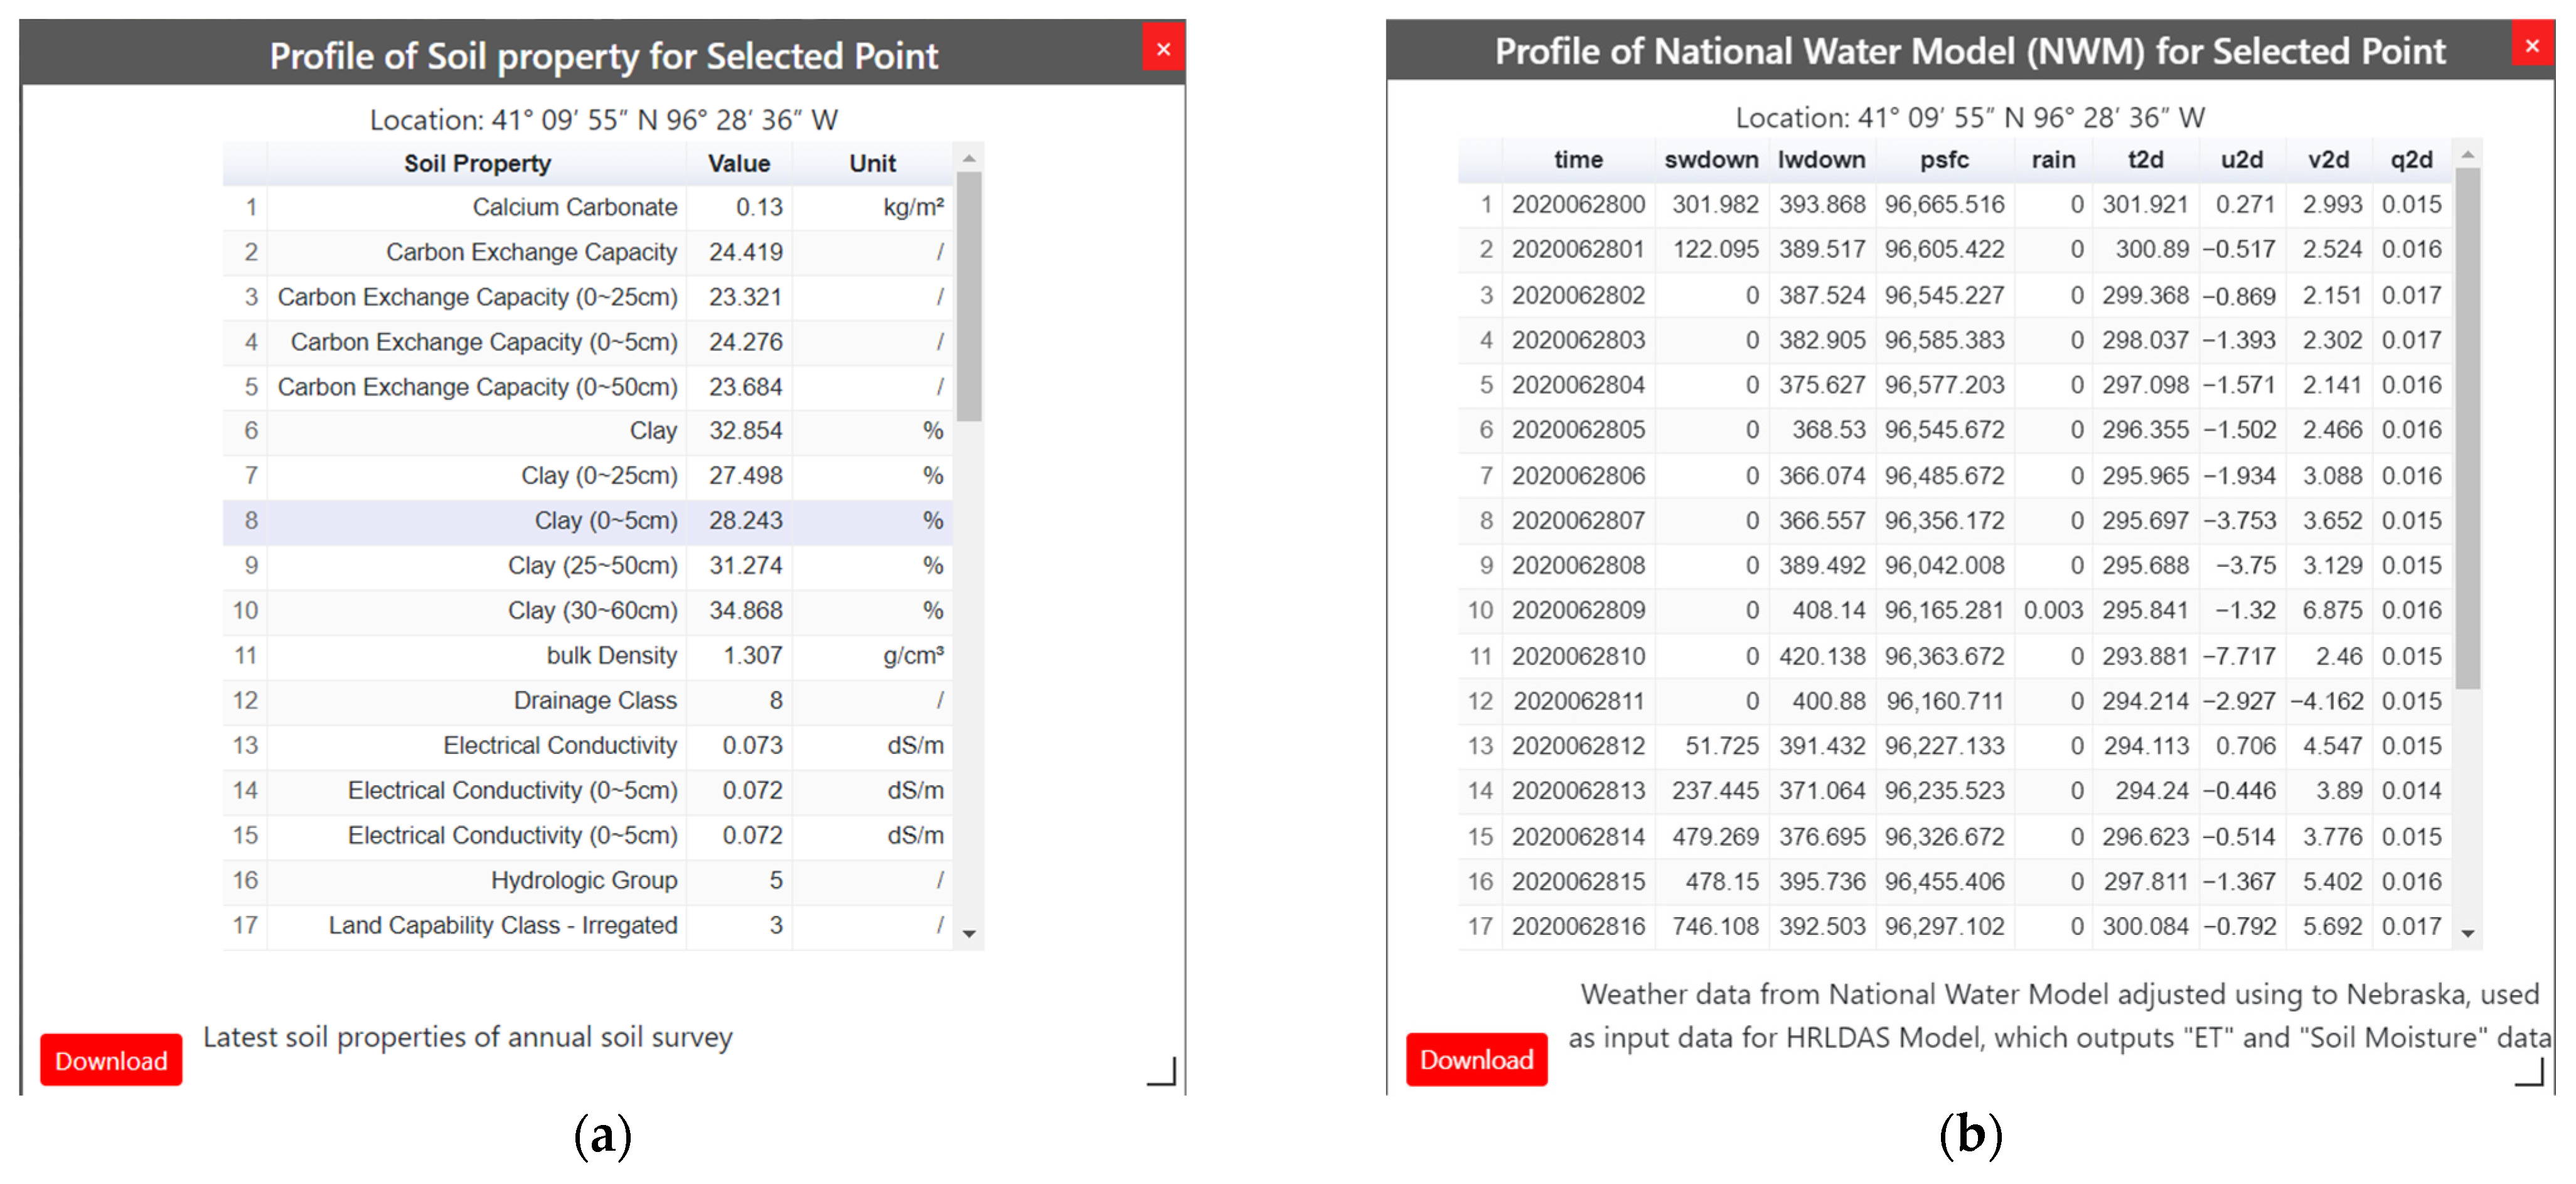Click resize handle of NWM window

pyautogui.click(x=2530, y=1072)
